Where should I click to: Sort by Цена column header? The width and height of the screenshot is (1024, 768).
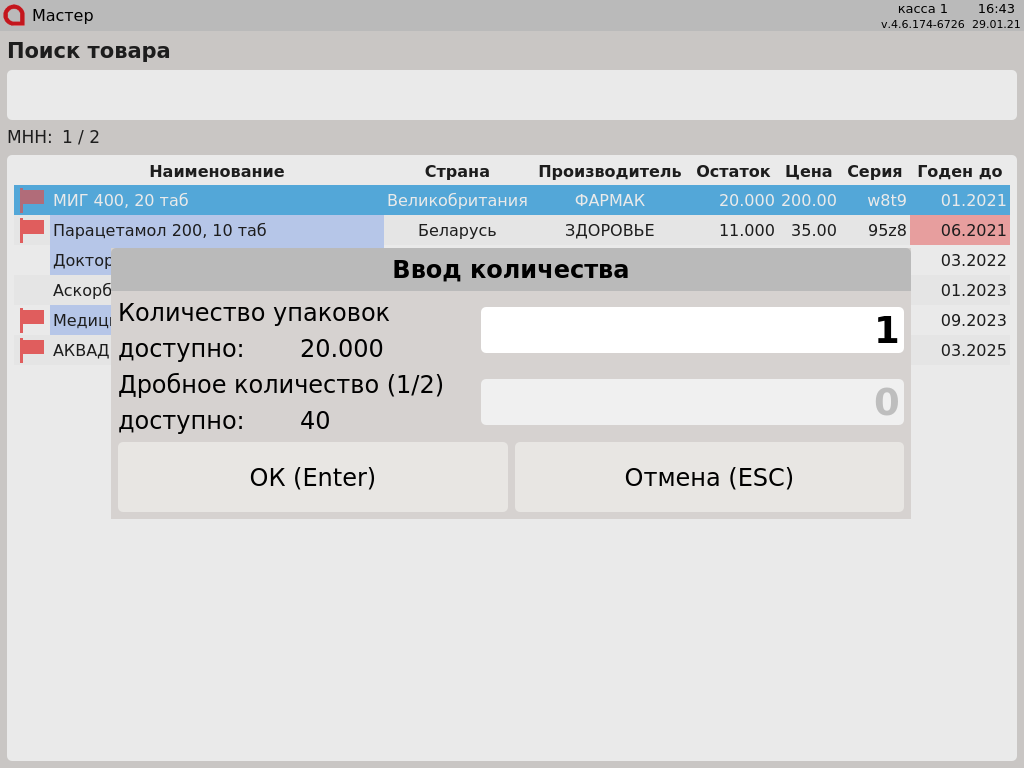tap(808, 171)
